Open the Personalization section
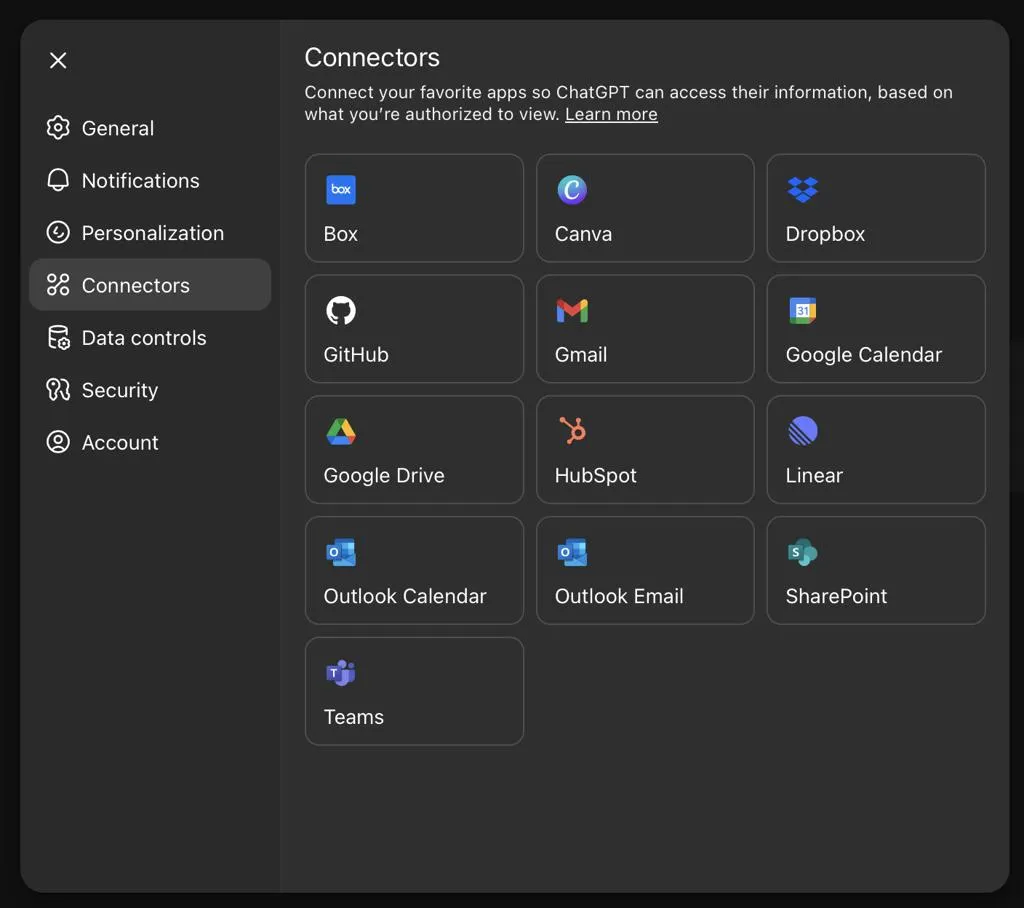 tap(150, 233)
